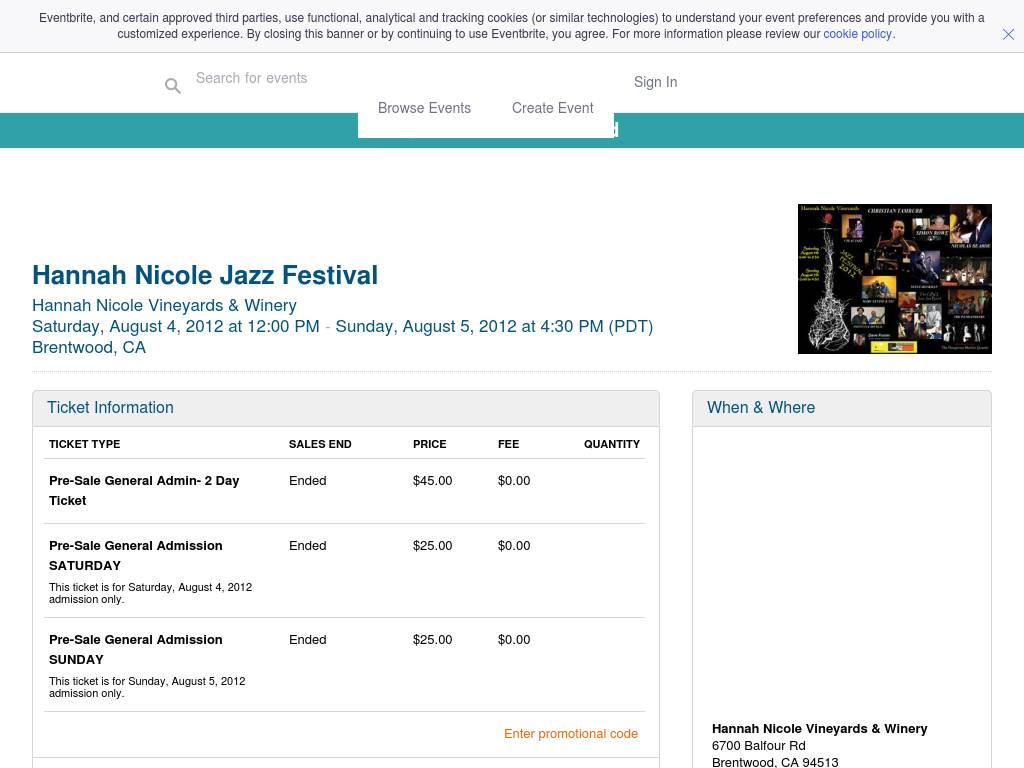Click the Hannah Nicole Jazz Festival title
The width and height of the screenshot is (1024, 768).
[205, 275]
